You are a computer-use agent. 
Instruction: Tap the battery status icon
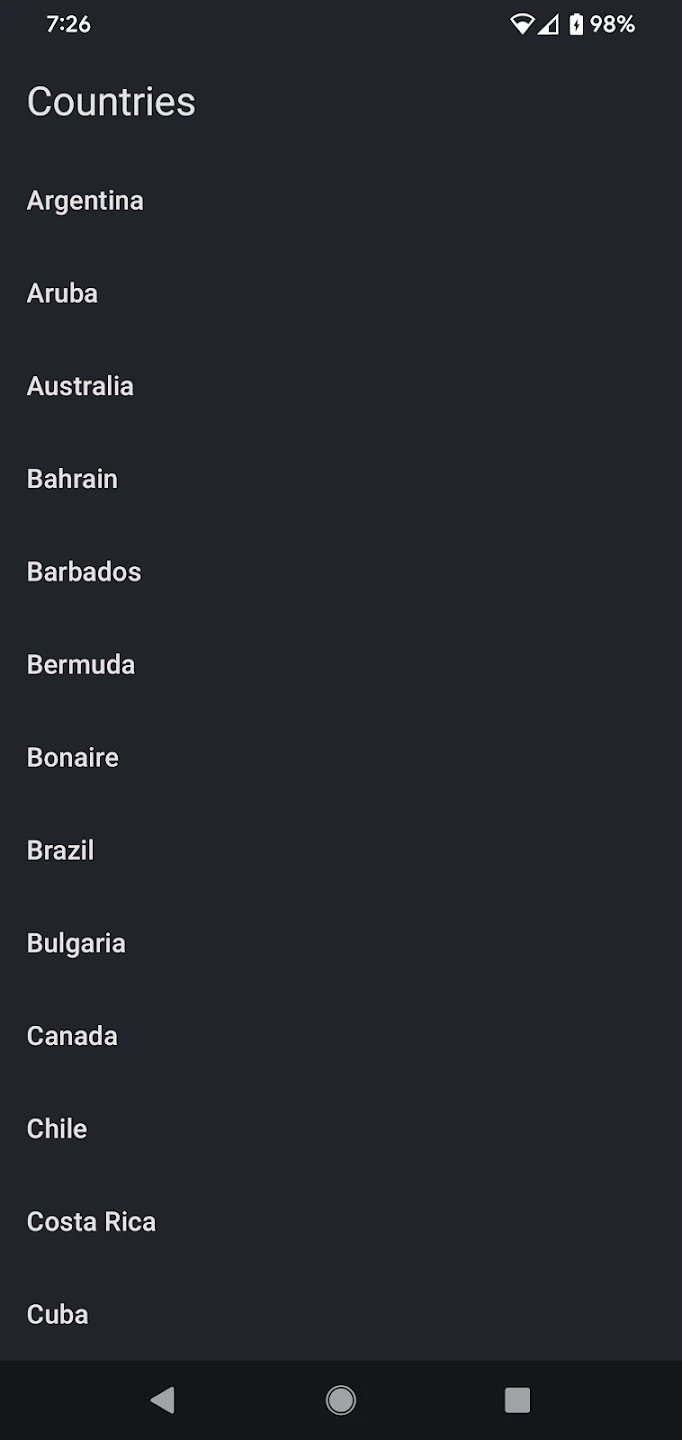[x=576, y=24]
